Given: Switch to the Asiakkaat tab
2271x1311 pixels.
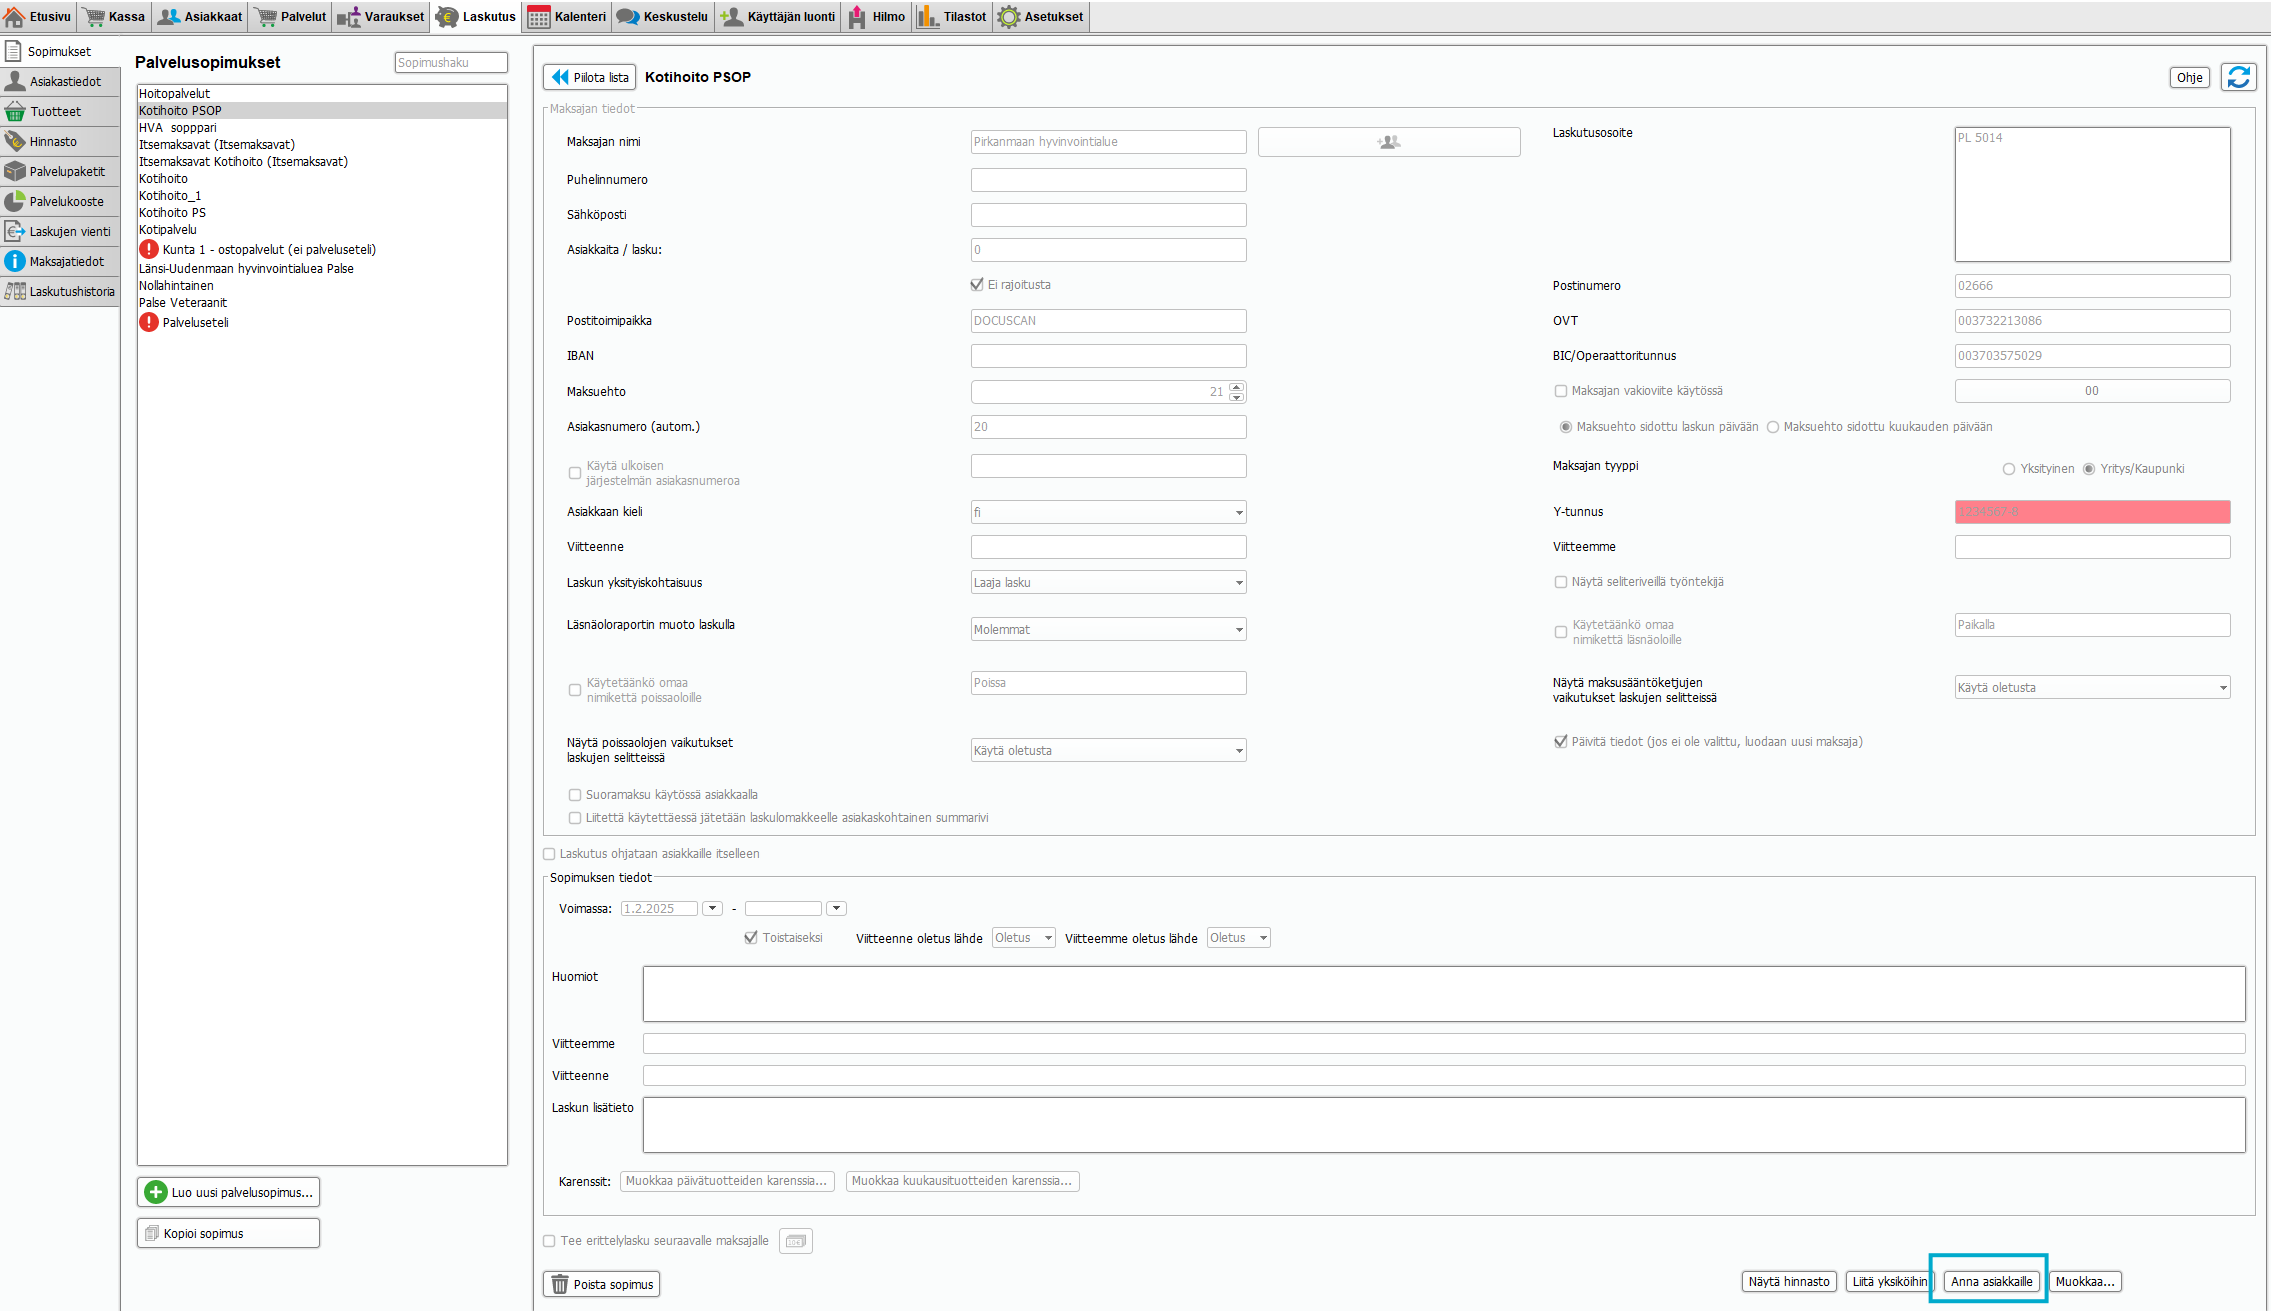Looking at the screenshot, I should pyautogui.click(x=200, y=16).
